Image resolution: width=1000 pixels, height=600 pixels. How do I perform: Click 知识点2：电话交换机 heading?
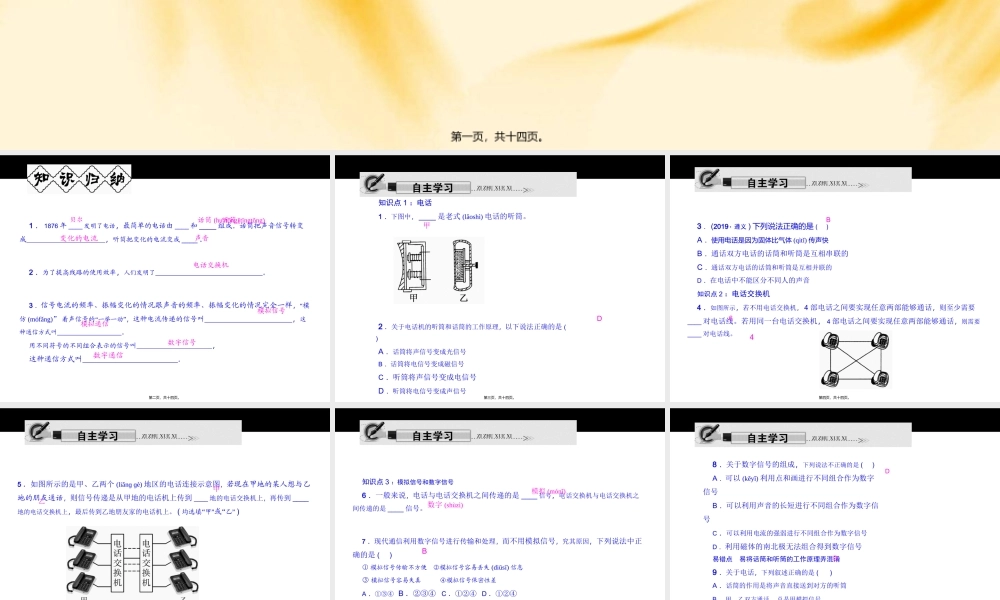pos(735,294)
